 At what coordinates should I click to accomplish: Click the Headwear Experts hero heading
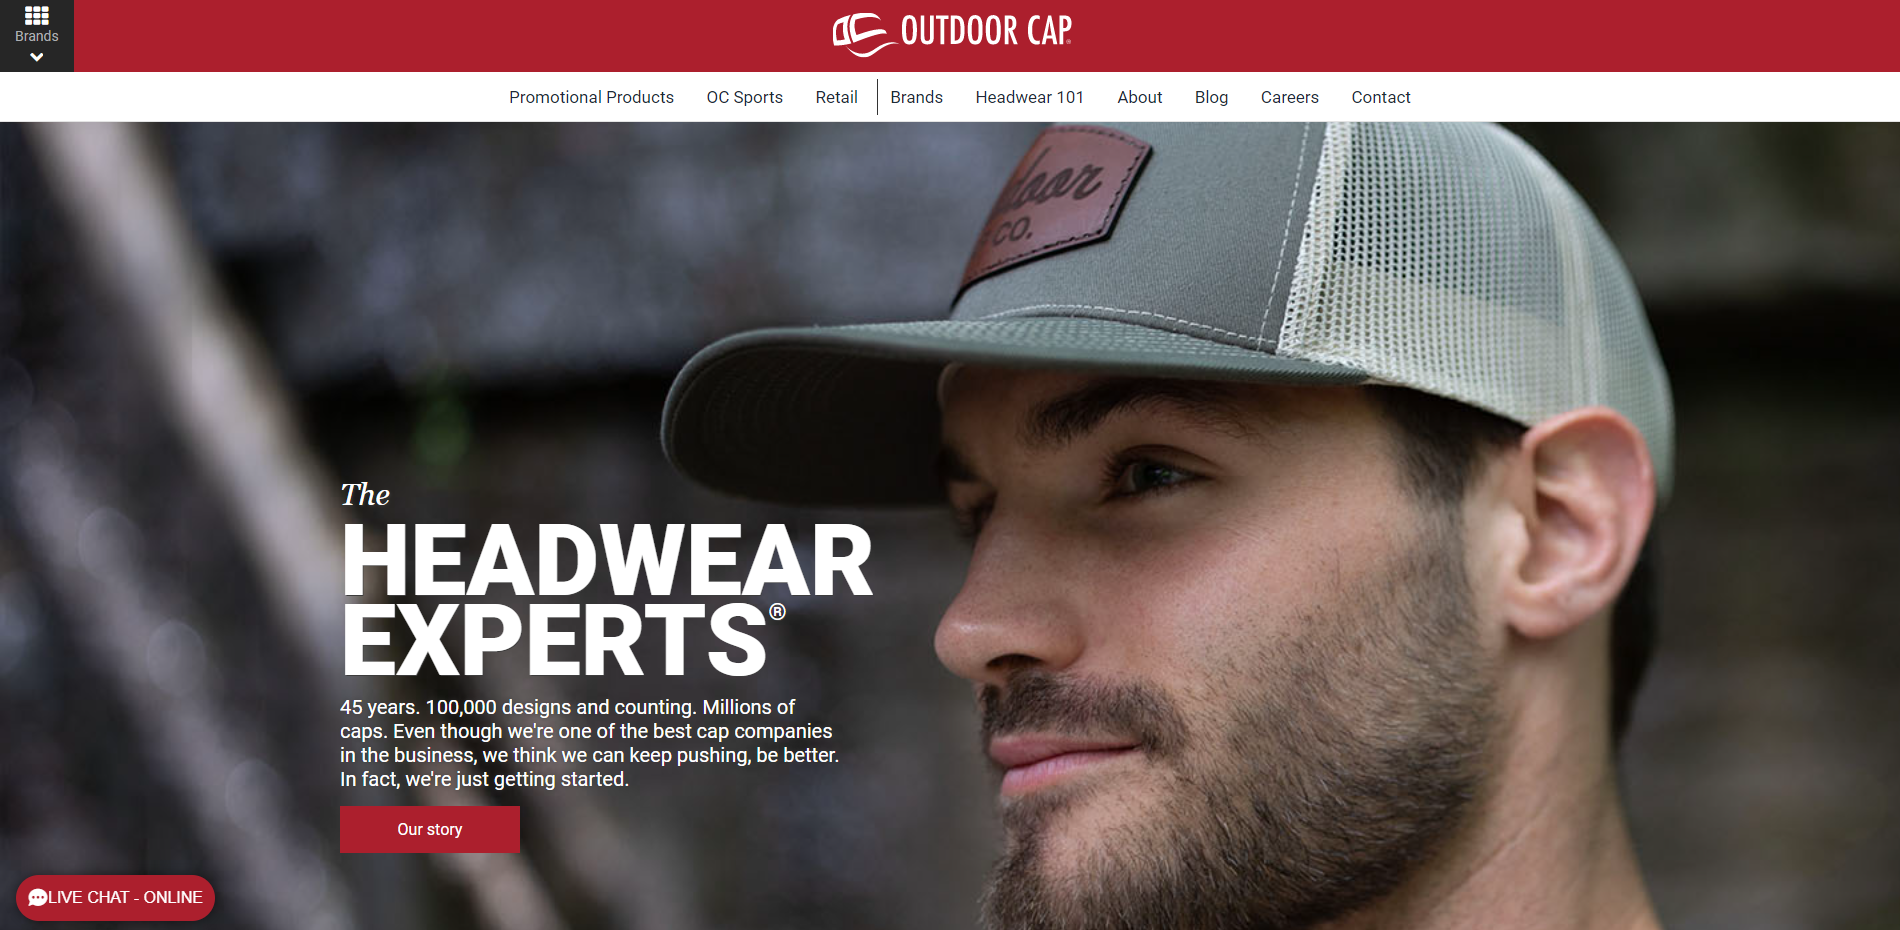(x=607, y=598)
